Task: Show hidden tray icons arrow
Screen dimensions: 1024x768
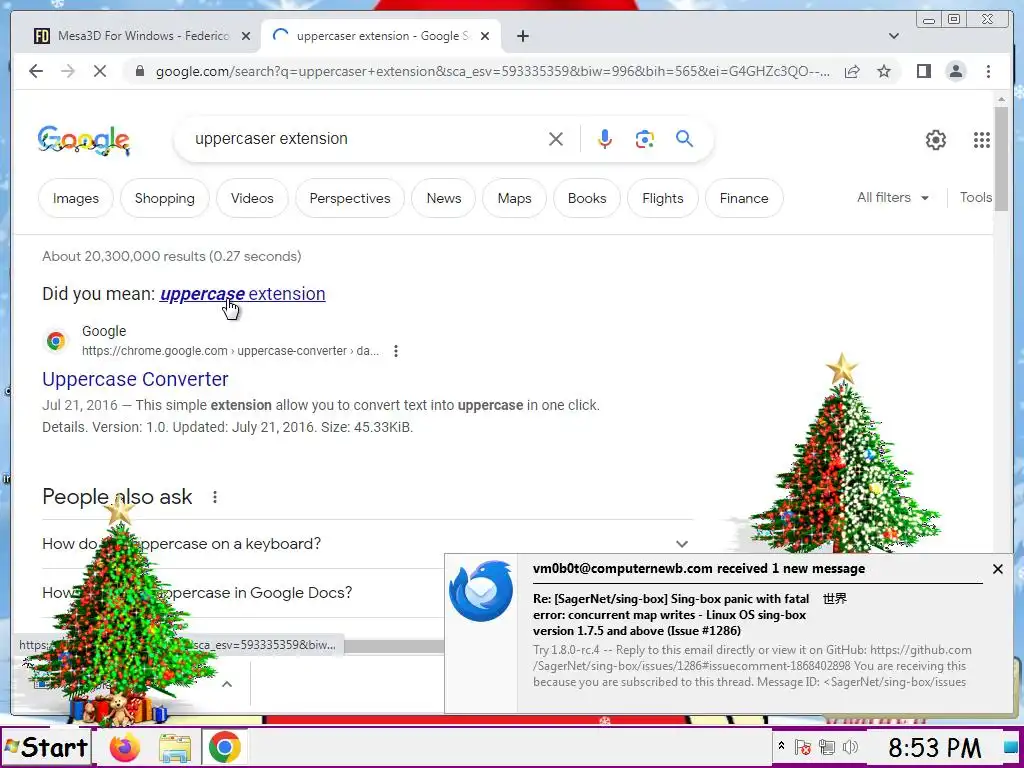Action: pyautogui.click(x=781, y=746)
